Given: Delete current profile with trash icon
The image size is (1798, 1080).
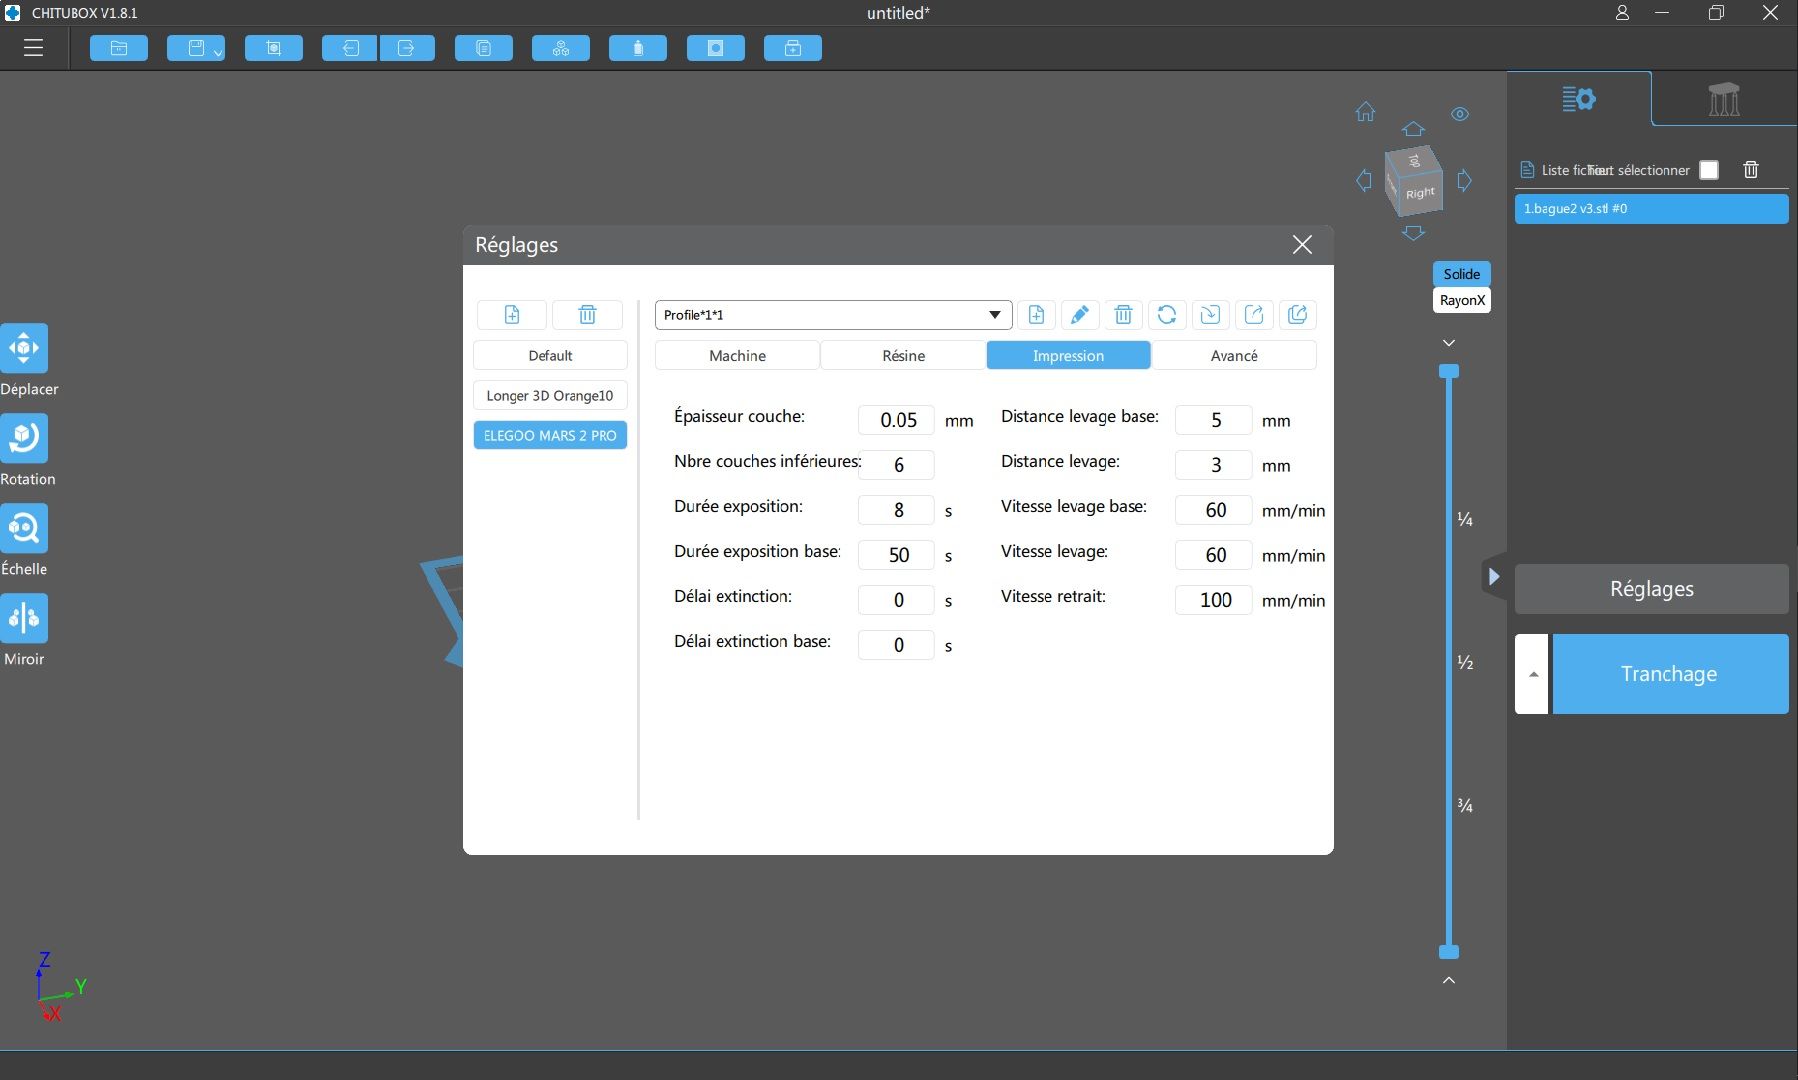Looking at the screenshot, I should tap(1123, 315).
